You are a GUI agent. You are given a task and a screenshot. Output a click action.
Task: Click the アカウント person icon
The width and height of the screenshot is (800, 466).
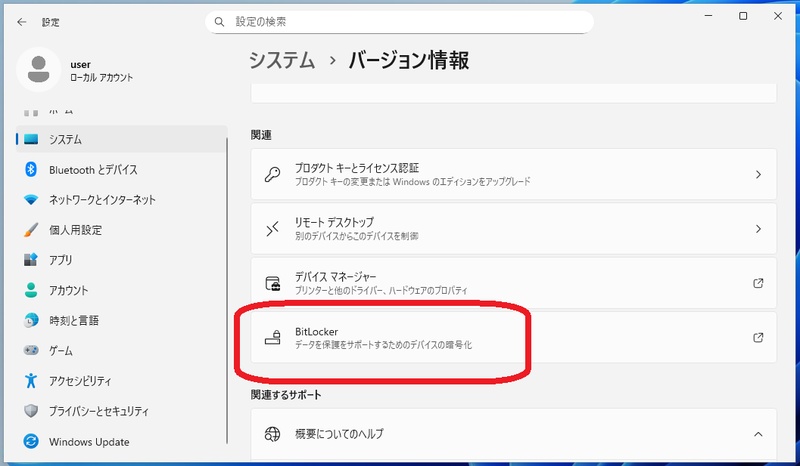(x=31, y=290)
